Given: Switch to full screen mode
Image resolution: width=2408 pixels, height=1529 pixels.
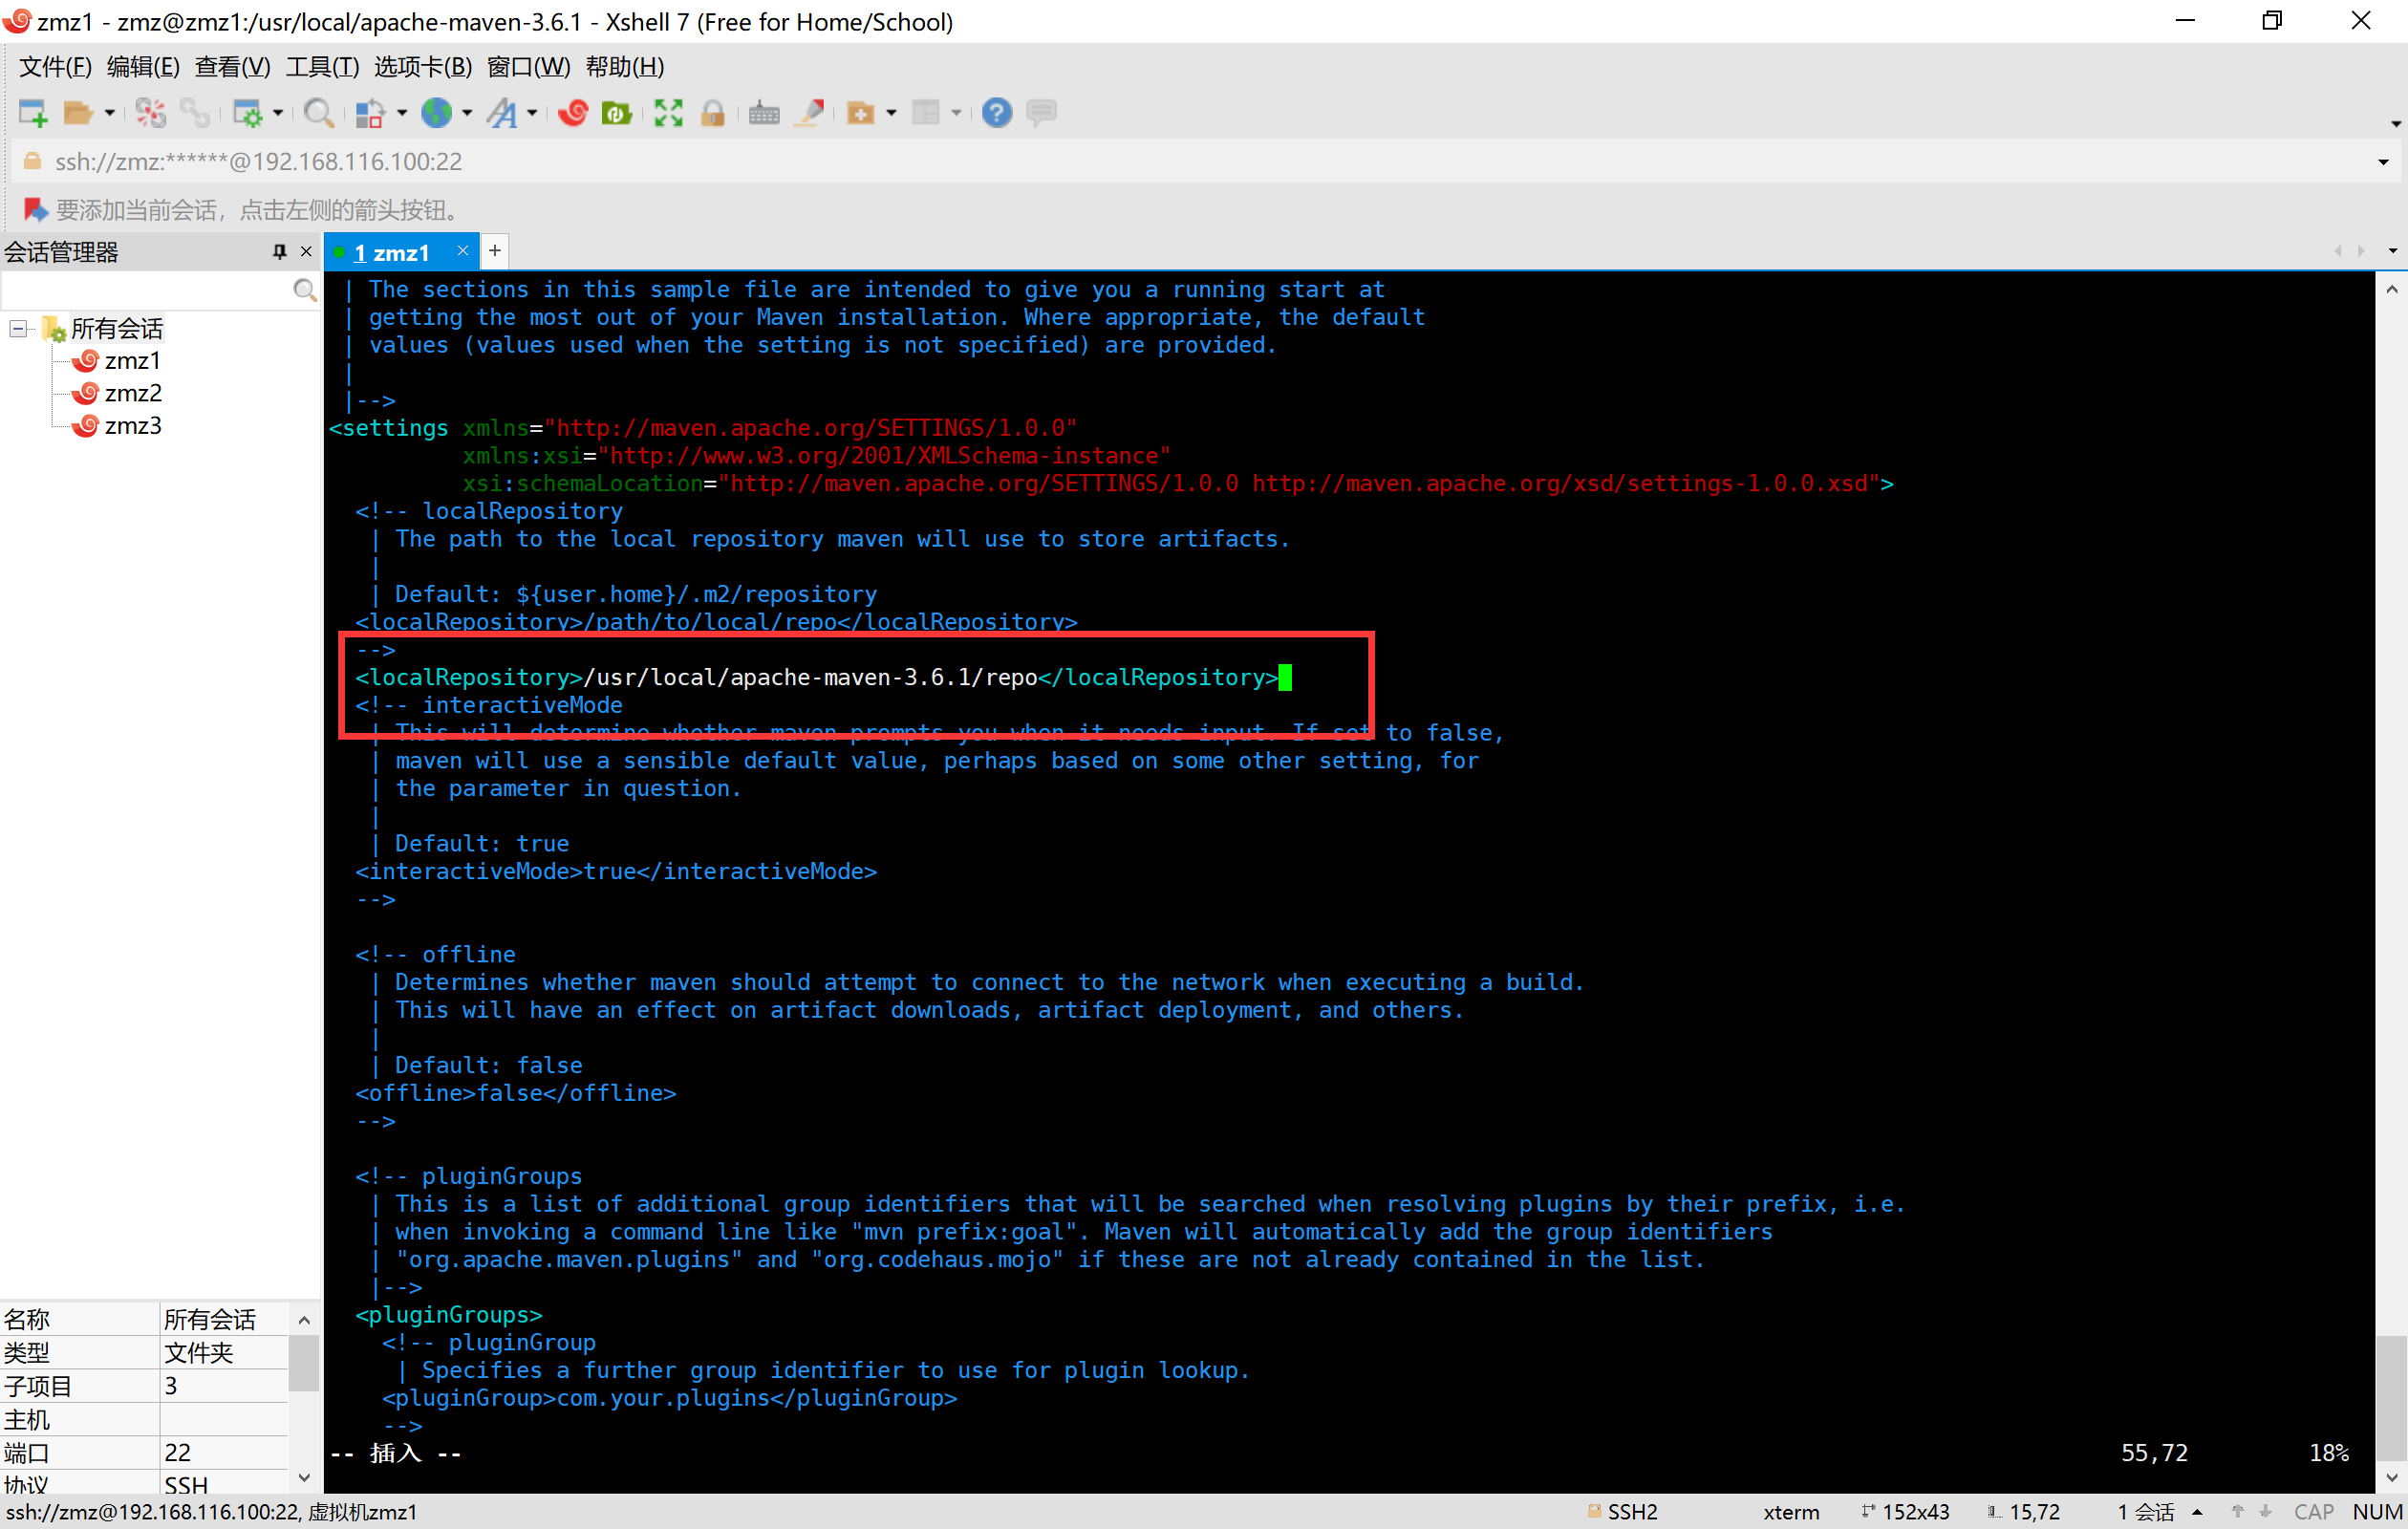Looking at the screenshot, I should [668, 112].
